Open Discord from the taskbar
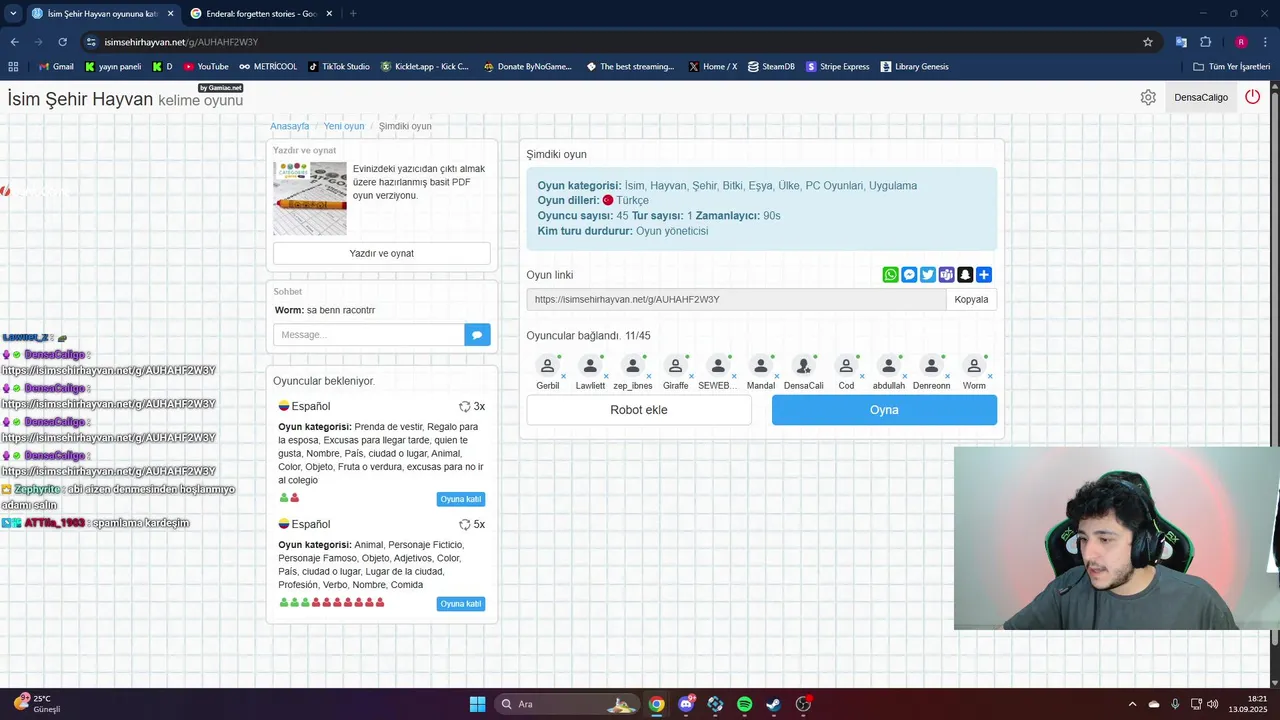The width and height of the screenshot is (1280, 720). point(686,704)
